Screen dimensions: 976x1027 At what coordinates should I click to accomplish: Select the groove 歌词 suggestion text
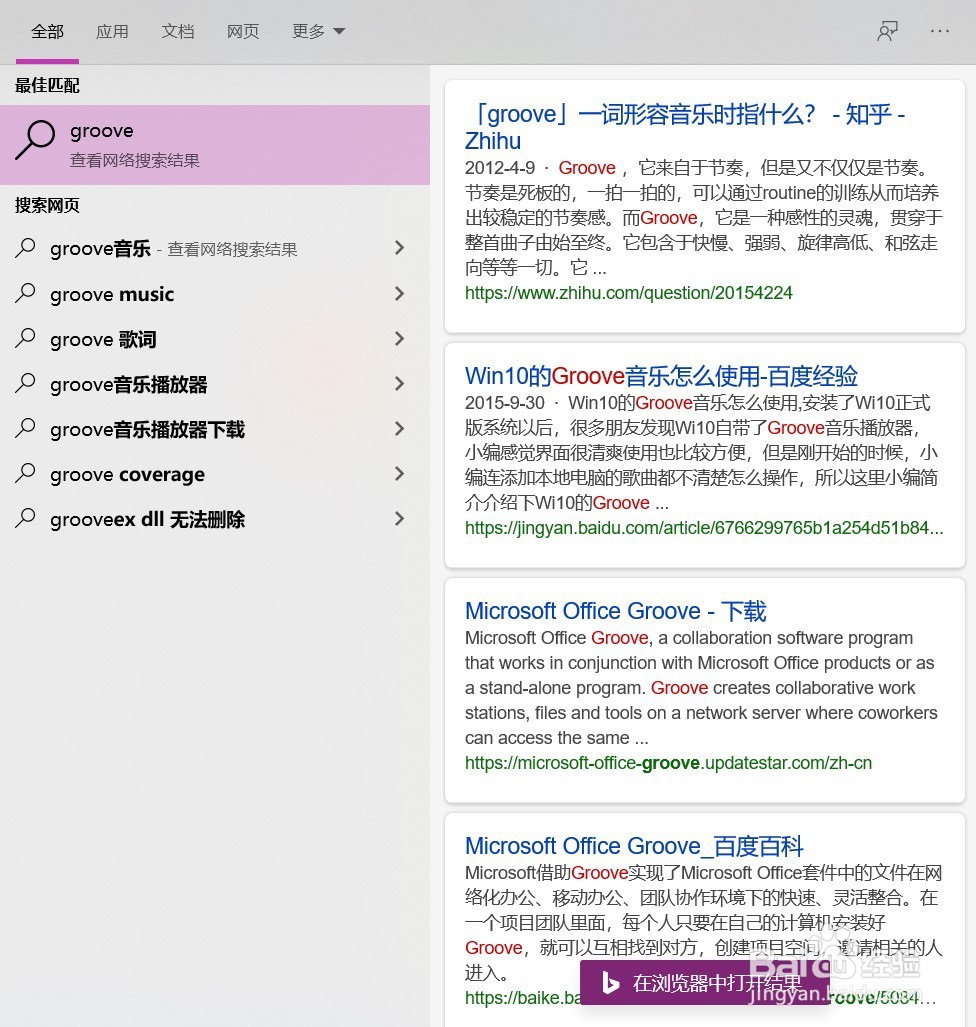(x=103, y=340)
